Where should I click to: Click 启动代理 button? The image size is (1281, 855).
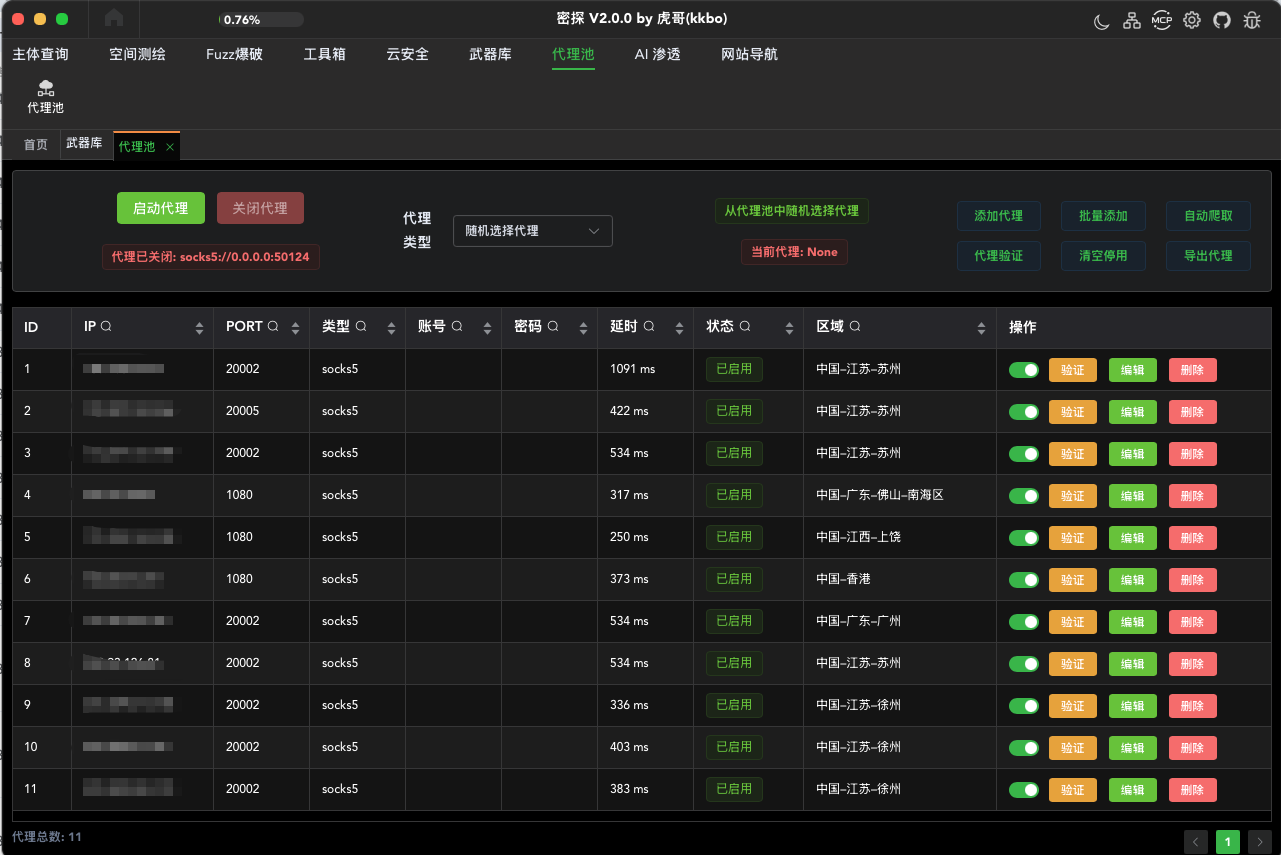click(161, 208)
